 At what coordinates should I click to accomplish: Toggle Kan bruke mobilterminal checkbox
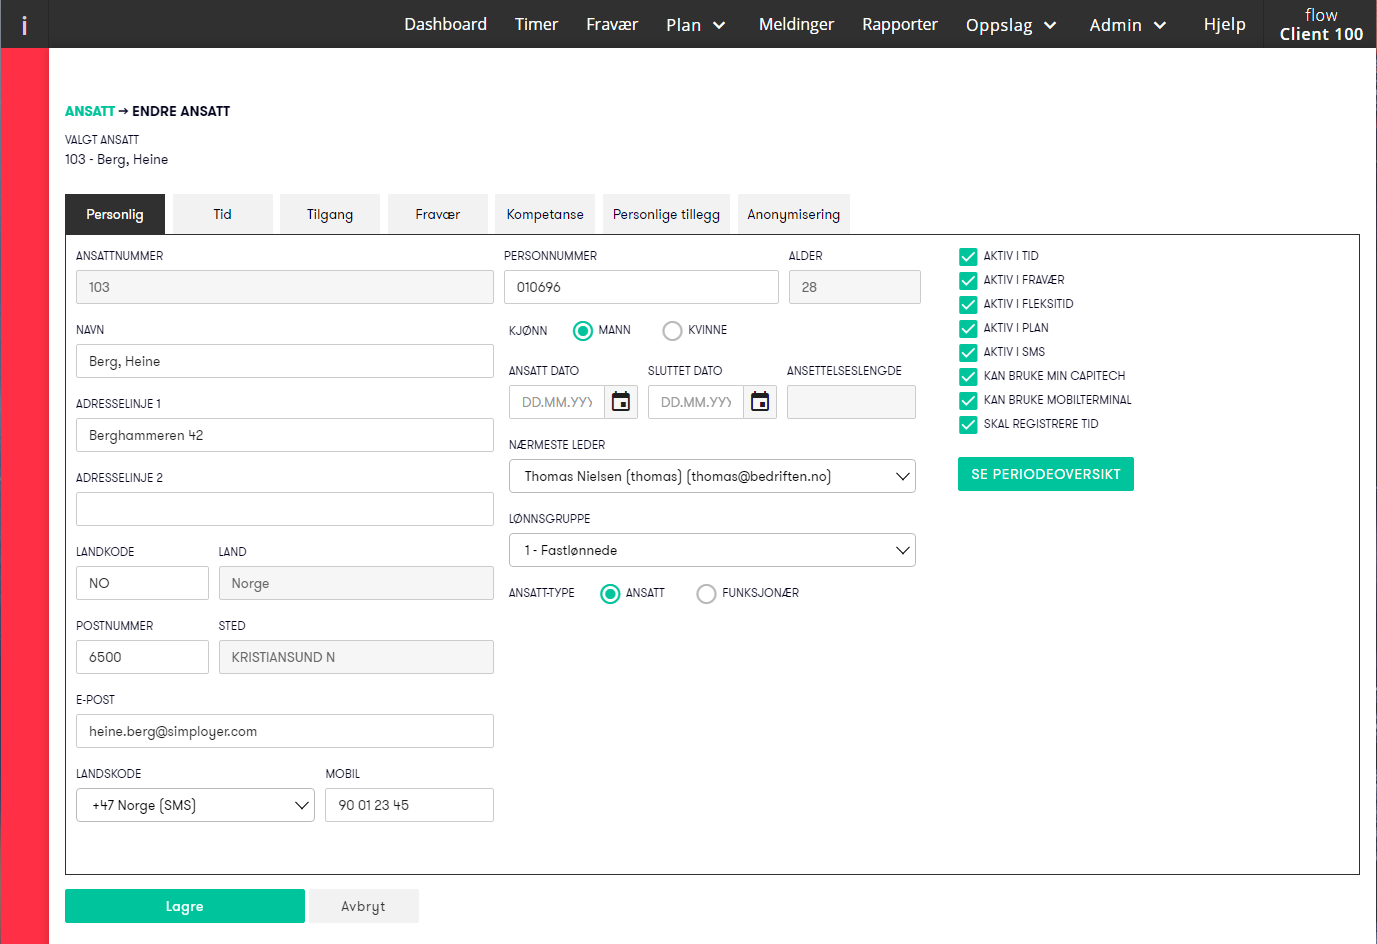[x=968, y=400]
